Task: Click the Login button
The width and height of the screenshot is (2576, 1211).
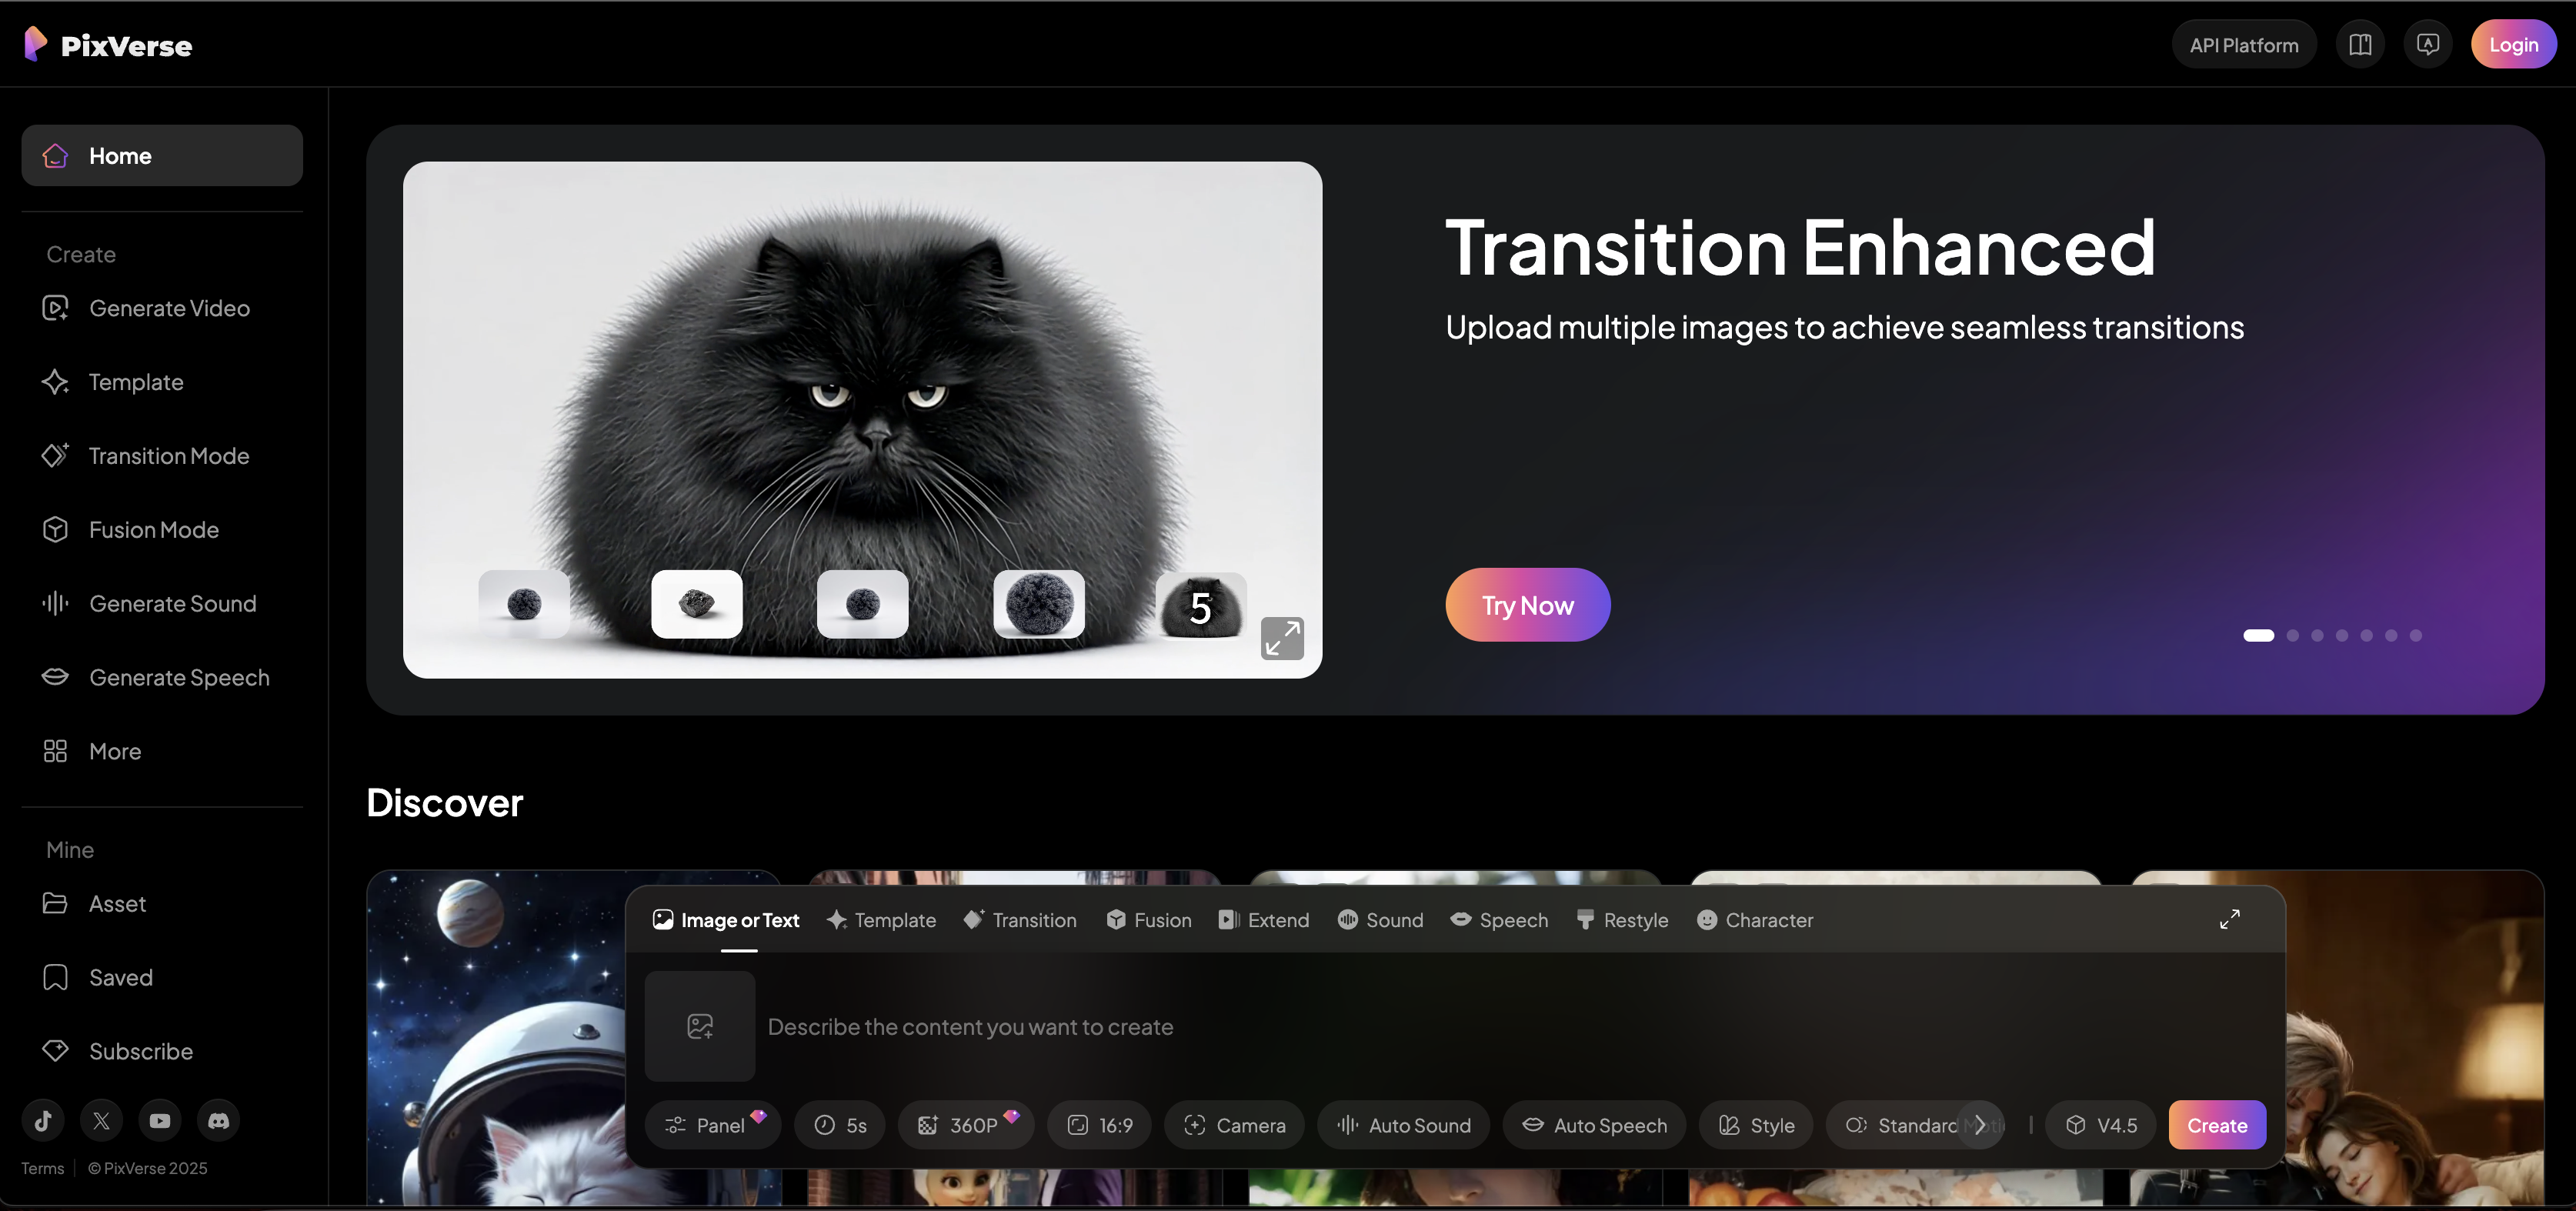Action: (2513, 45)
